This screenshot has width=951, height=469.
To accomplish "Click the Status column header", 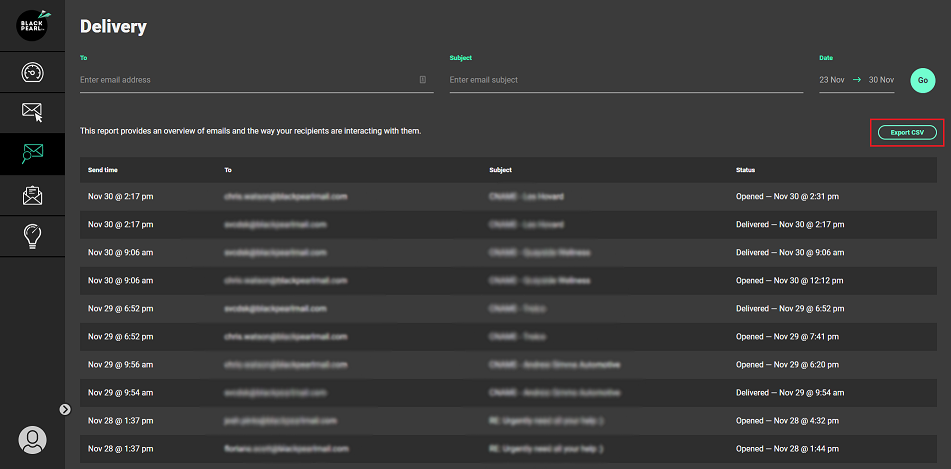I will point(746,170).
